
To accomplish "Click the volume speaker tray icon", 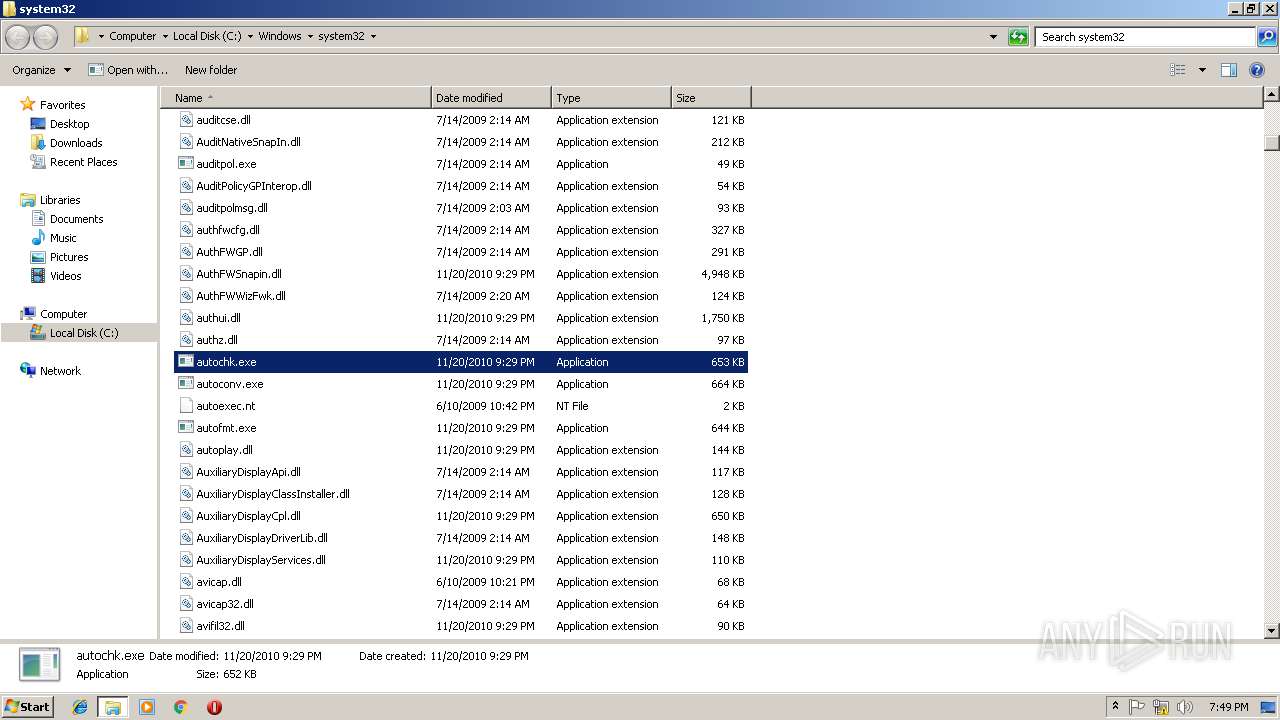I will coord(1184,707).
